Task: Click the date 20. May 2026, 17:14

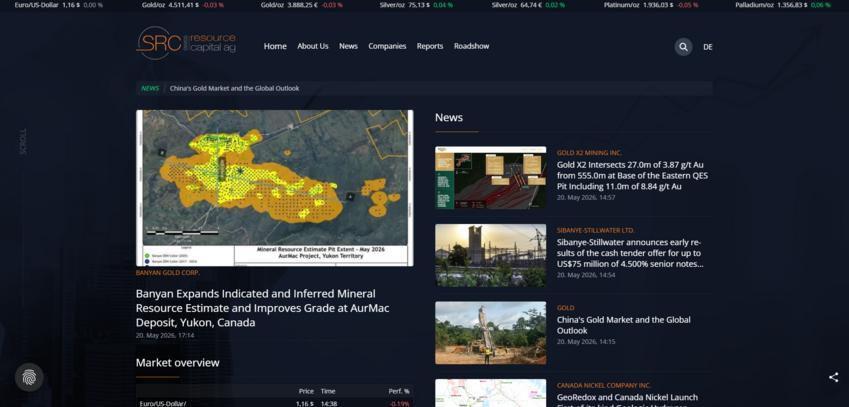Action: 165,336
